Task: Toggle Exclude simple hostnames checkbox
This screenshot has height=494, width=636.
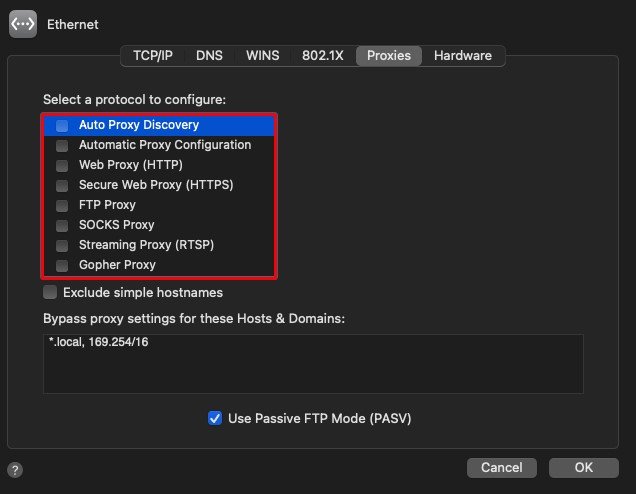Action: pyautogui.click(x=50, y=293)
